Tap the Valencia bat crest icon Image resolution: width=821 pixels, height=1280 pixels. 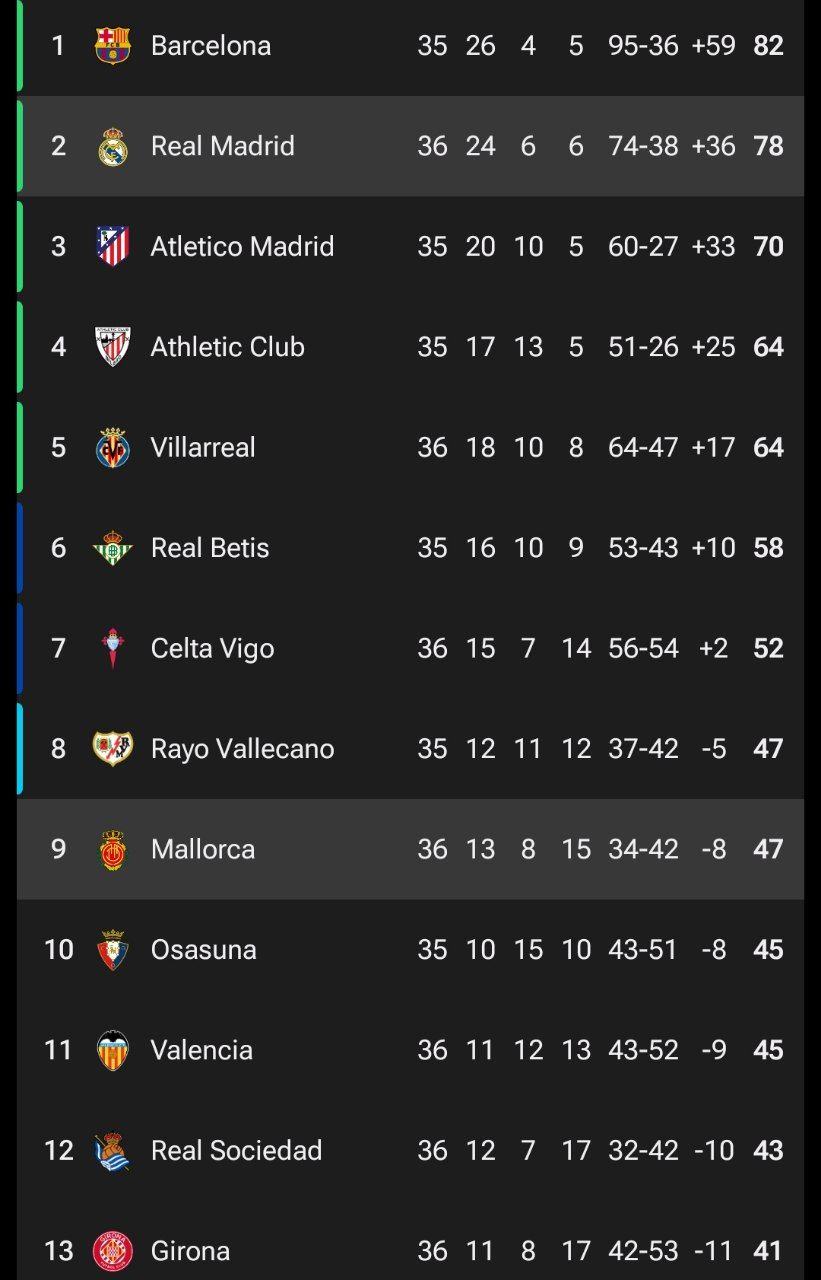point(112,1051)
